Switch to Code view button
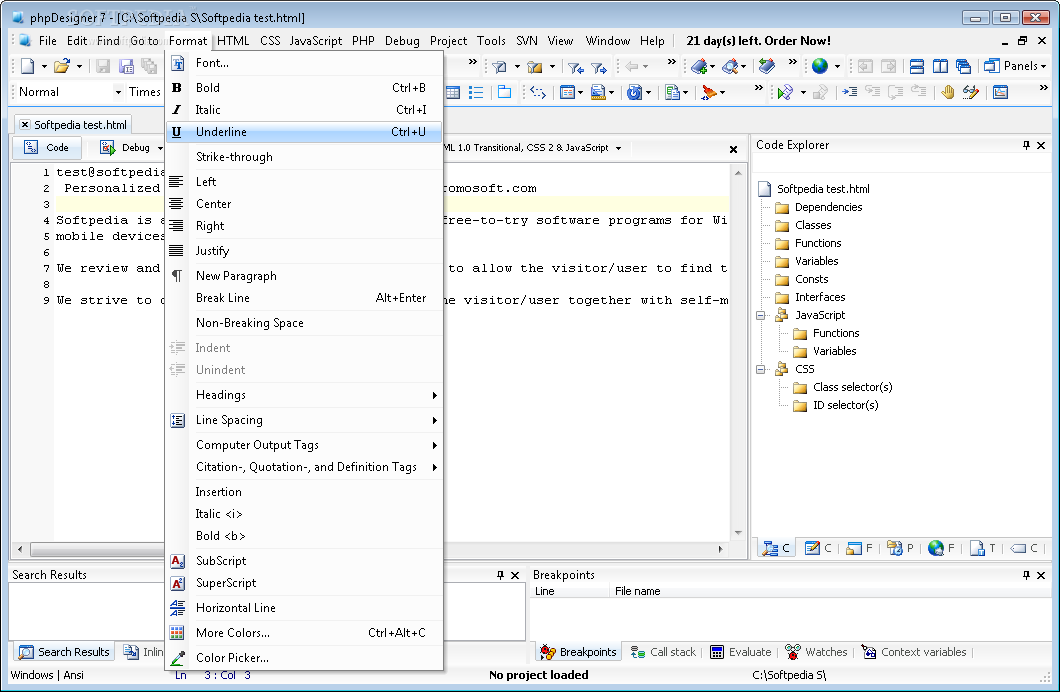The width and height of the screenshot is (1060, 692). click(x=47, y=147)
